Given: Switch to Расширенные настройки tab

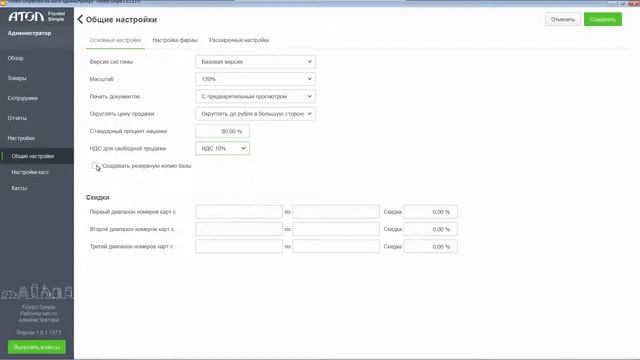Looking at the screenshot, I should [x=239, y=40].
